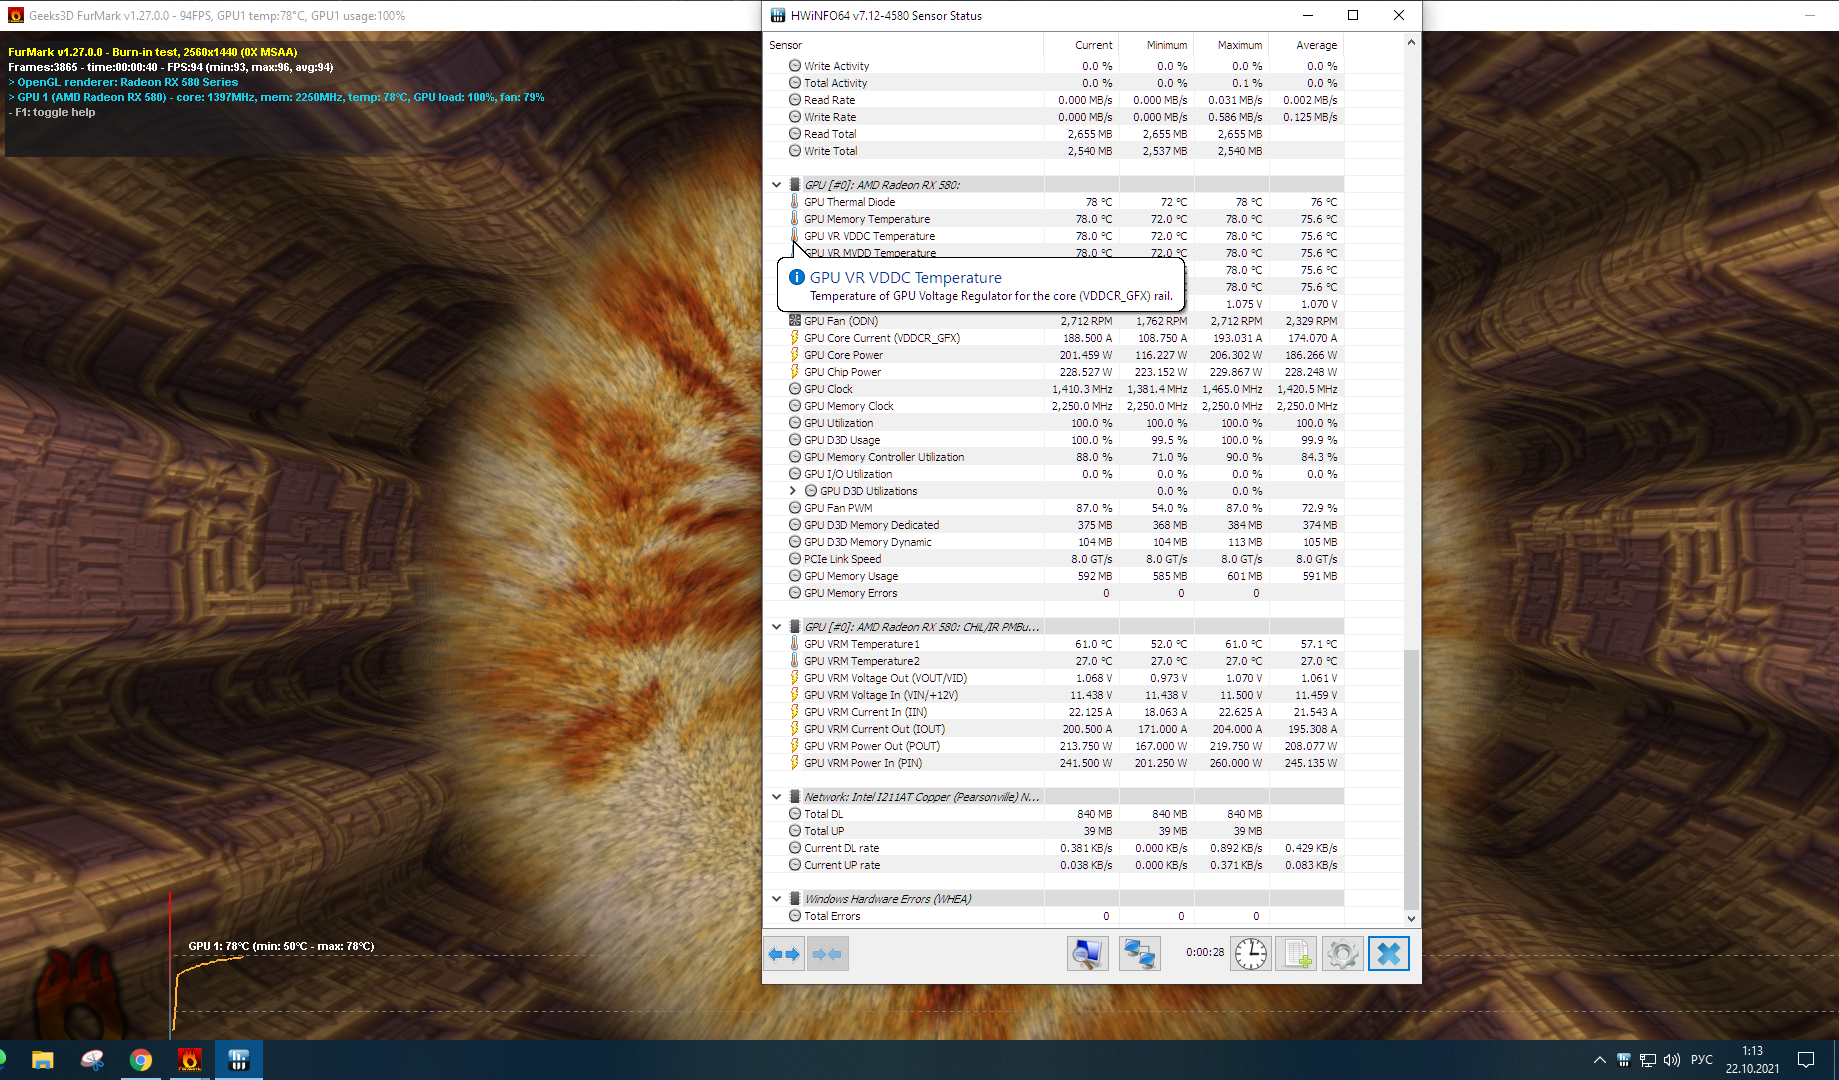Select the GPU Memory Clock row label
This screenshot has width=1839, height=1080.
pyautogui.click(x=849, y=406)
